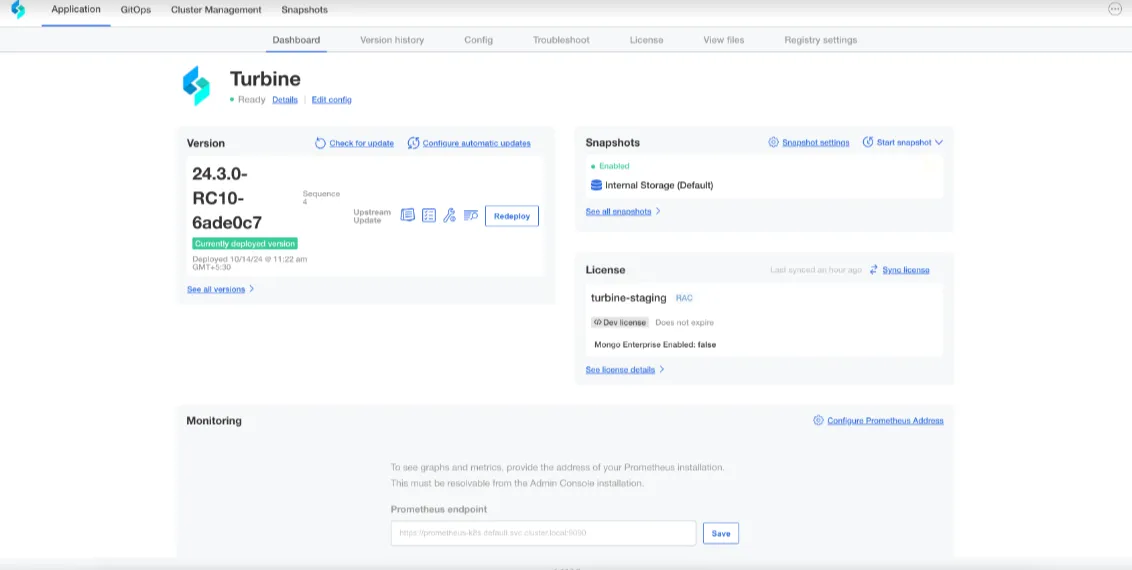The image size is (1132, 570).
Task: Open Configure automatic updates link
Action: pyautogui.click(x=476, y=143)
